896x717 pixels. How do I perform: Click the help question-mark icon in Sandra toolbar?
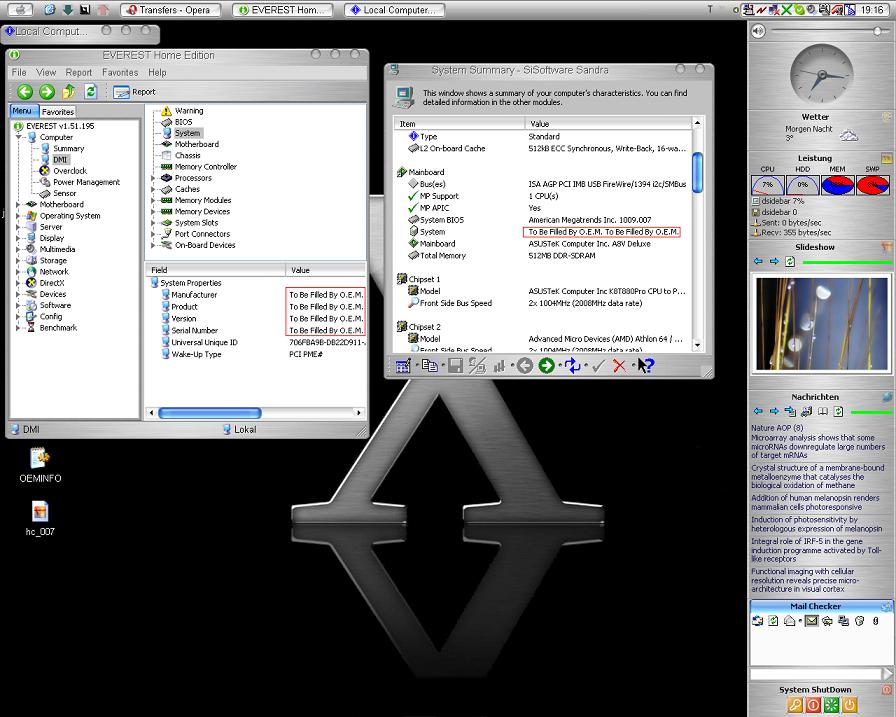pyautogui.click(x=645, y=366)
